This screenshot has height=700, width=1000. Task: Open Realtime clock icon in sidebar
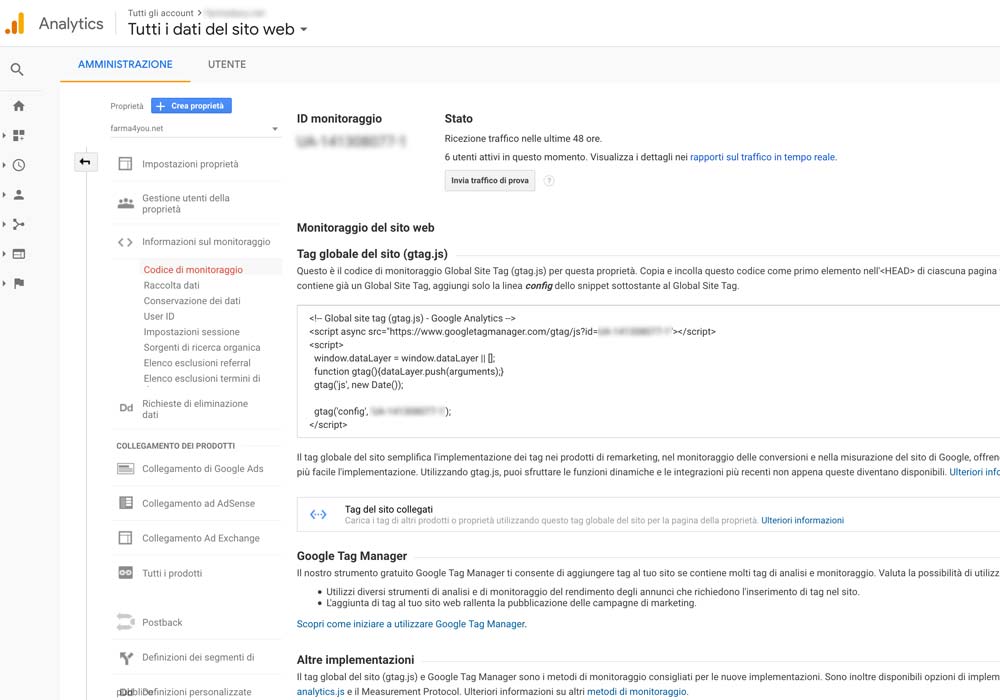click(19, 165)
